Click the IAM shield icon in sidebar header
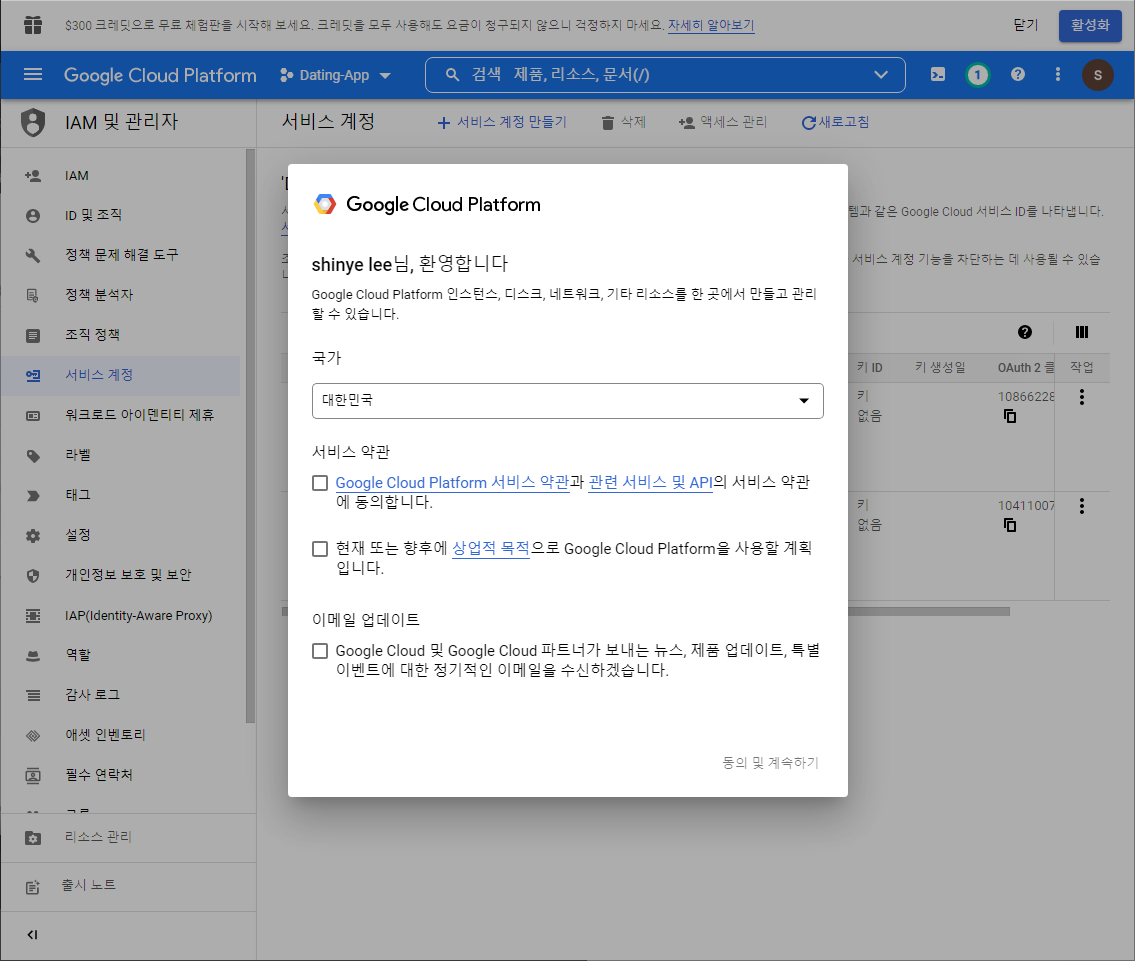Viewport: 1135px width, 961px height. [x=33, y=122]
